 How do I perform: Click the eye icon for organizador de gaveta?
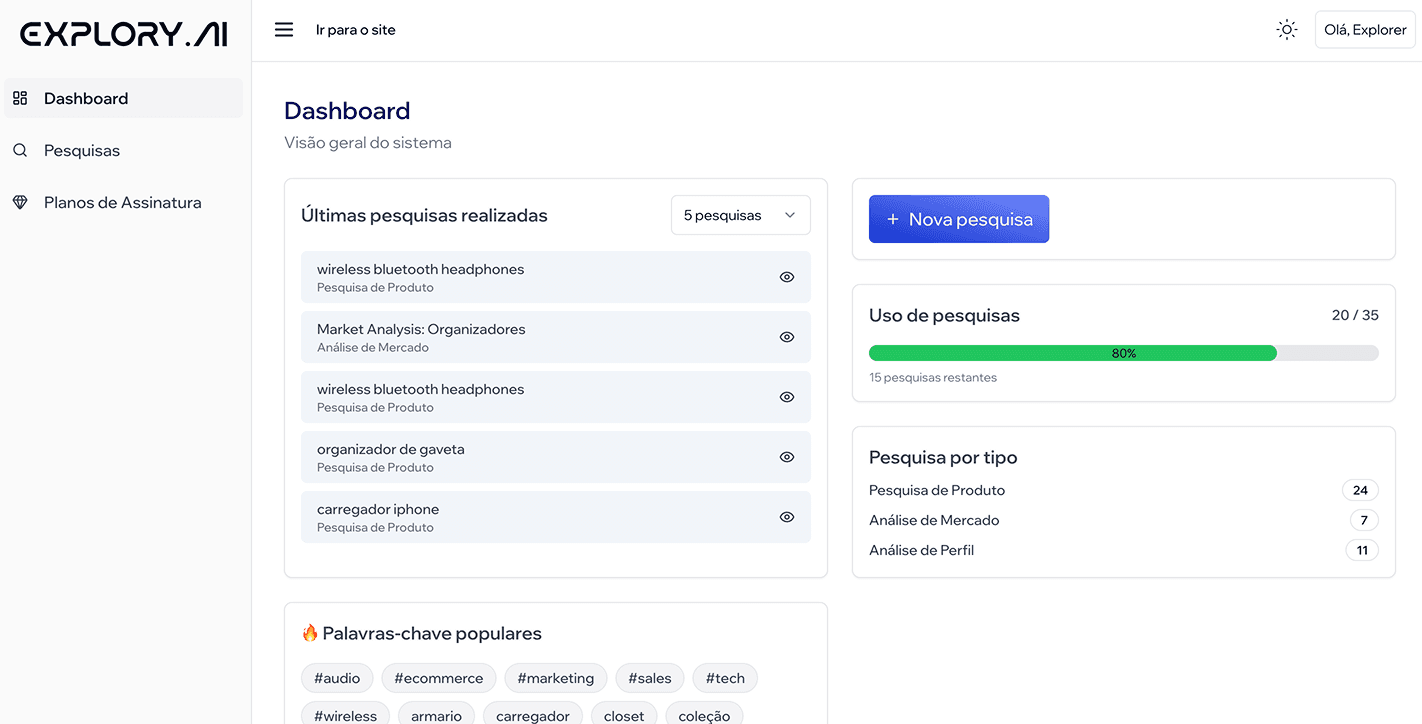tap(787, 457)
